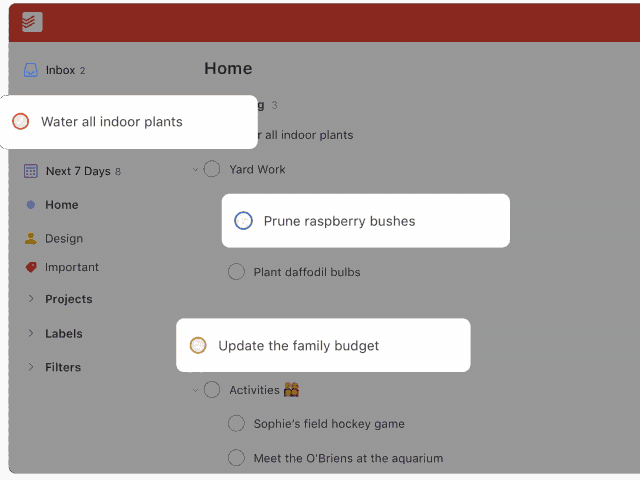Viewport: 640px width, 480px height.
Task: Collapse the Activities subtasks
Action: coord(195,390)
